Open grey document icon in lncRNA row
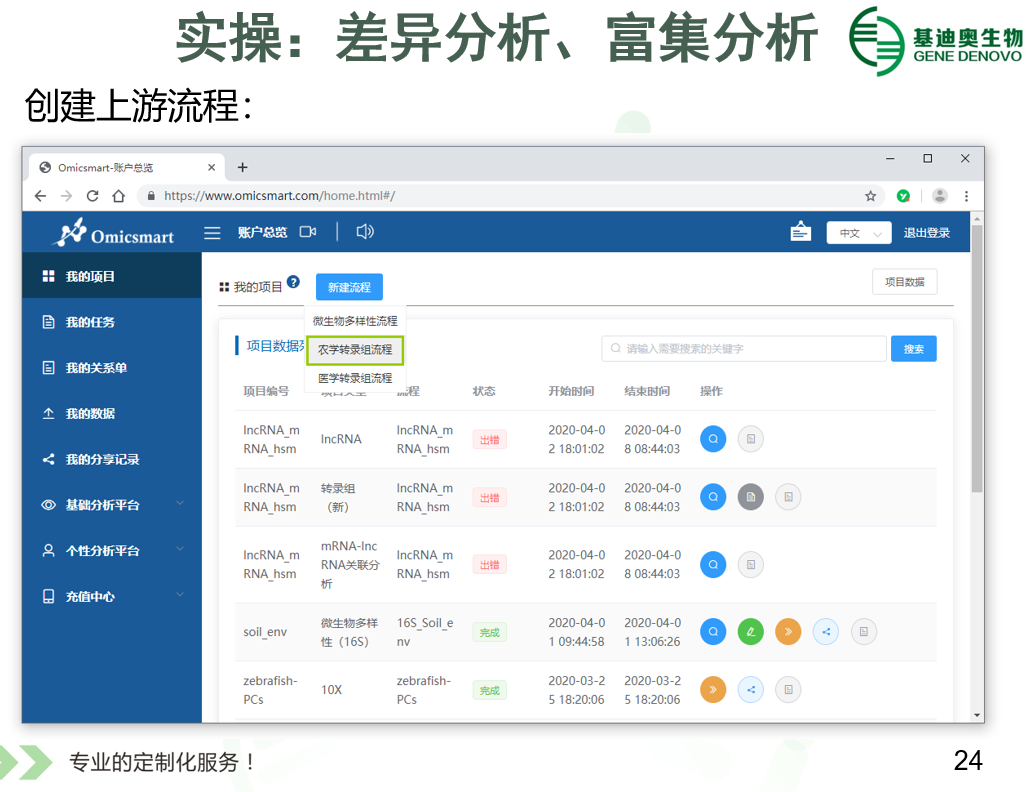 point(751,439)
